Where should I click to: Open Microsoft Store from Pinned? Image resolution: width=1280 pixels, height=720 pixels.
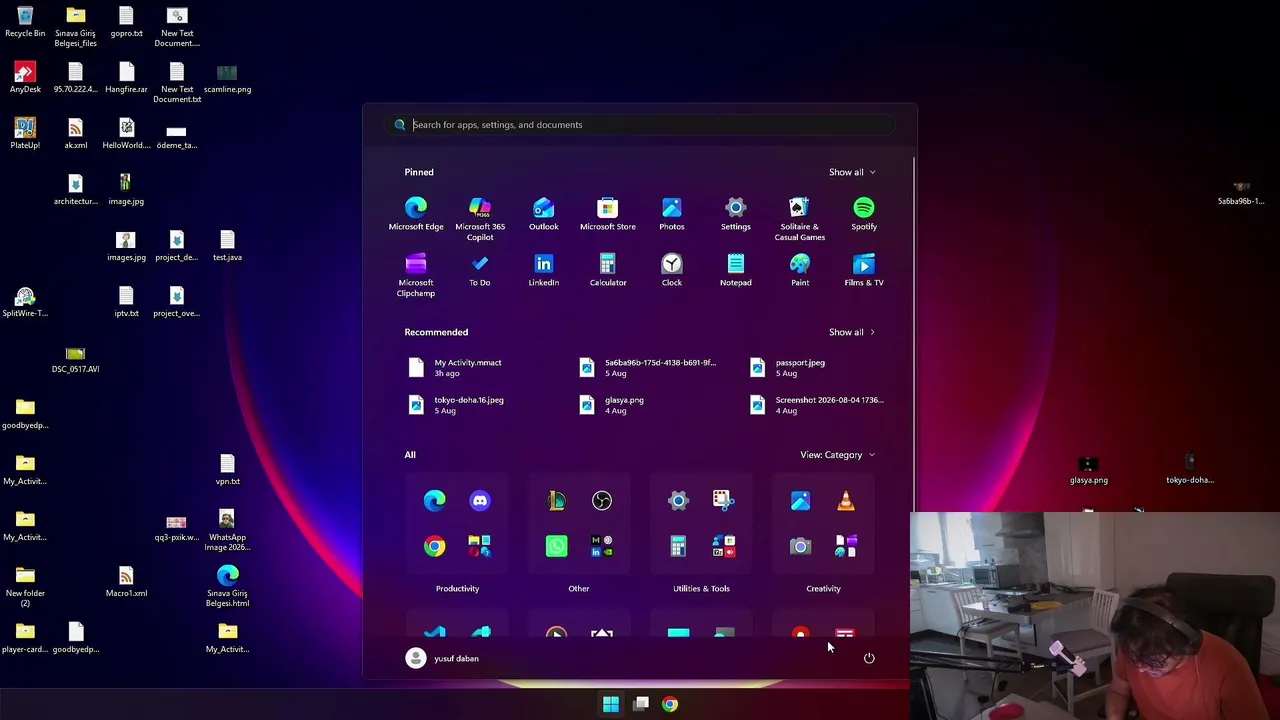point(608,214)
